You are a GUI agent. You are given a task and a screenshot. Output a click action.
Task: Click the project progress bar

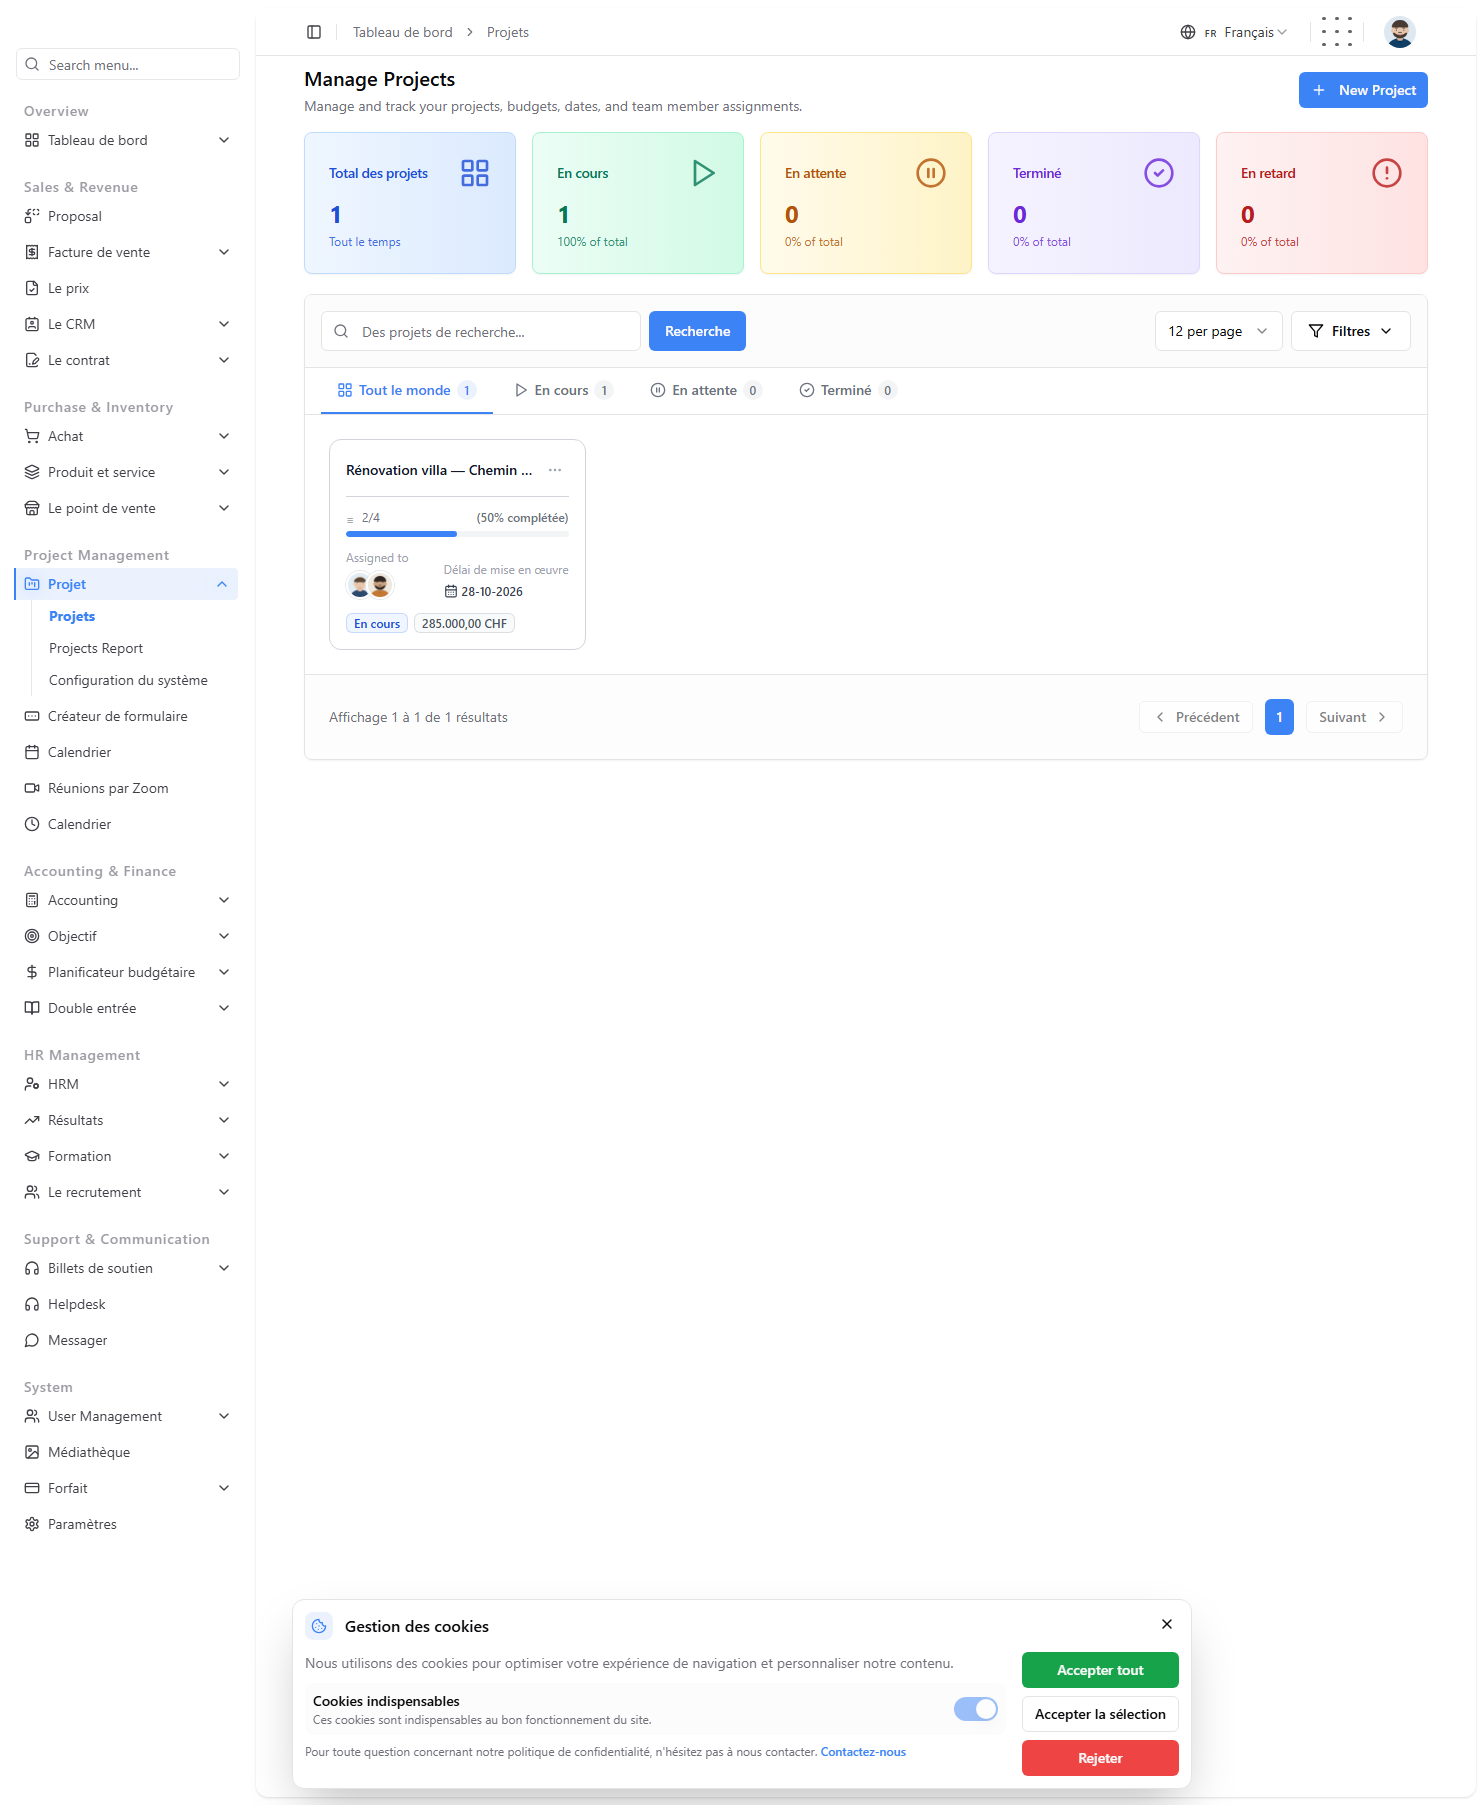pyautogui.click(x=457, y=534)
